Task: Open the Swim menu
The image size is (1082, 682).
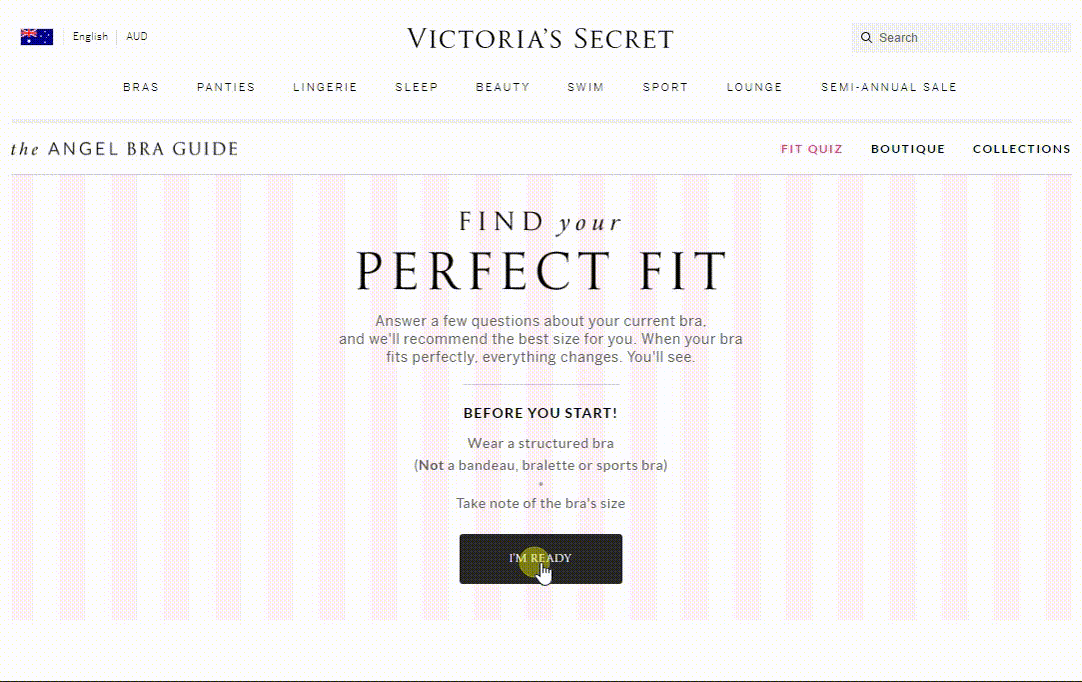Action: coord(585,87)
